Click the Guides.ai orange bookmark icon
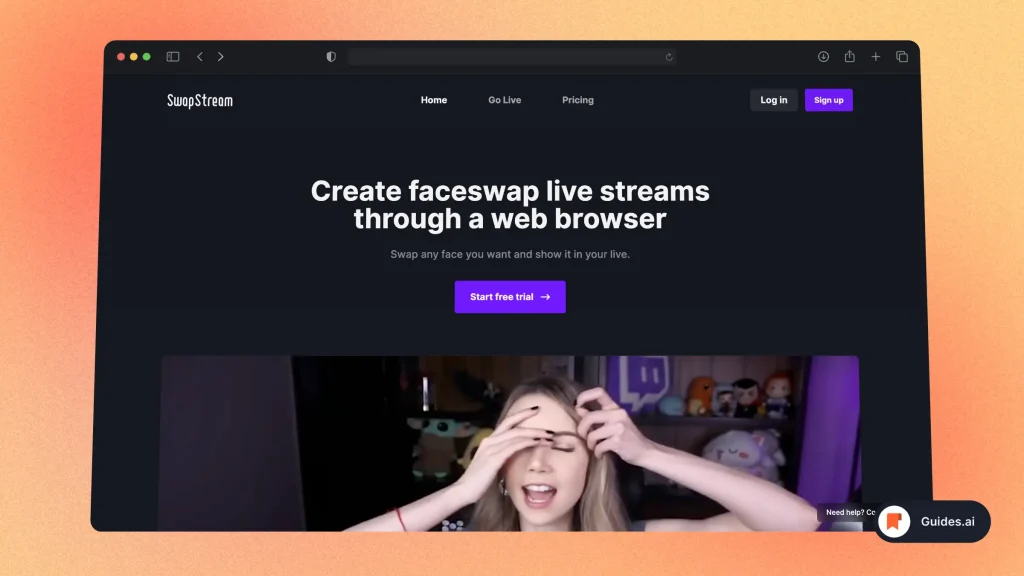The width and height of the screenshot is (1024, 576). coord(894,522)
